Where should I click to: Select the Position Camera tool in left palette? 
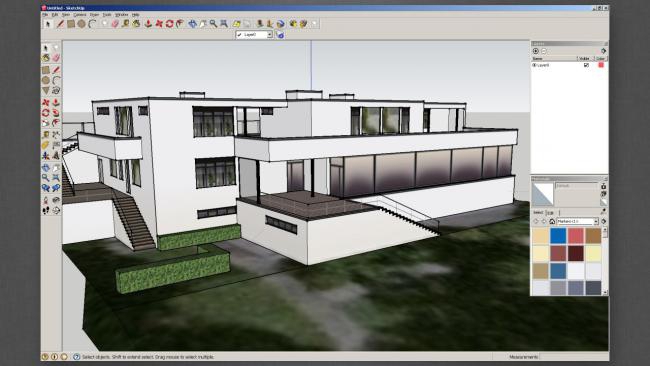coord(46,200)
